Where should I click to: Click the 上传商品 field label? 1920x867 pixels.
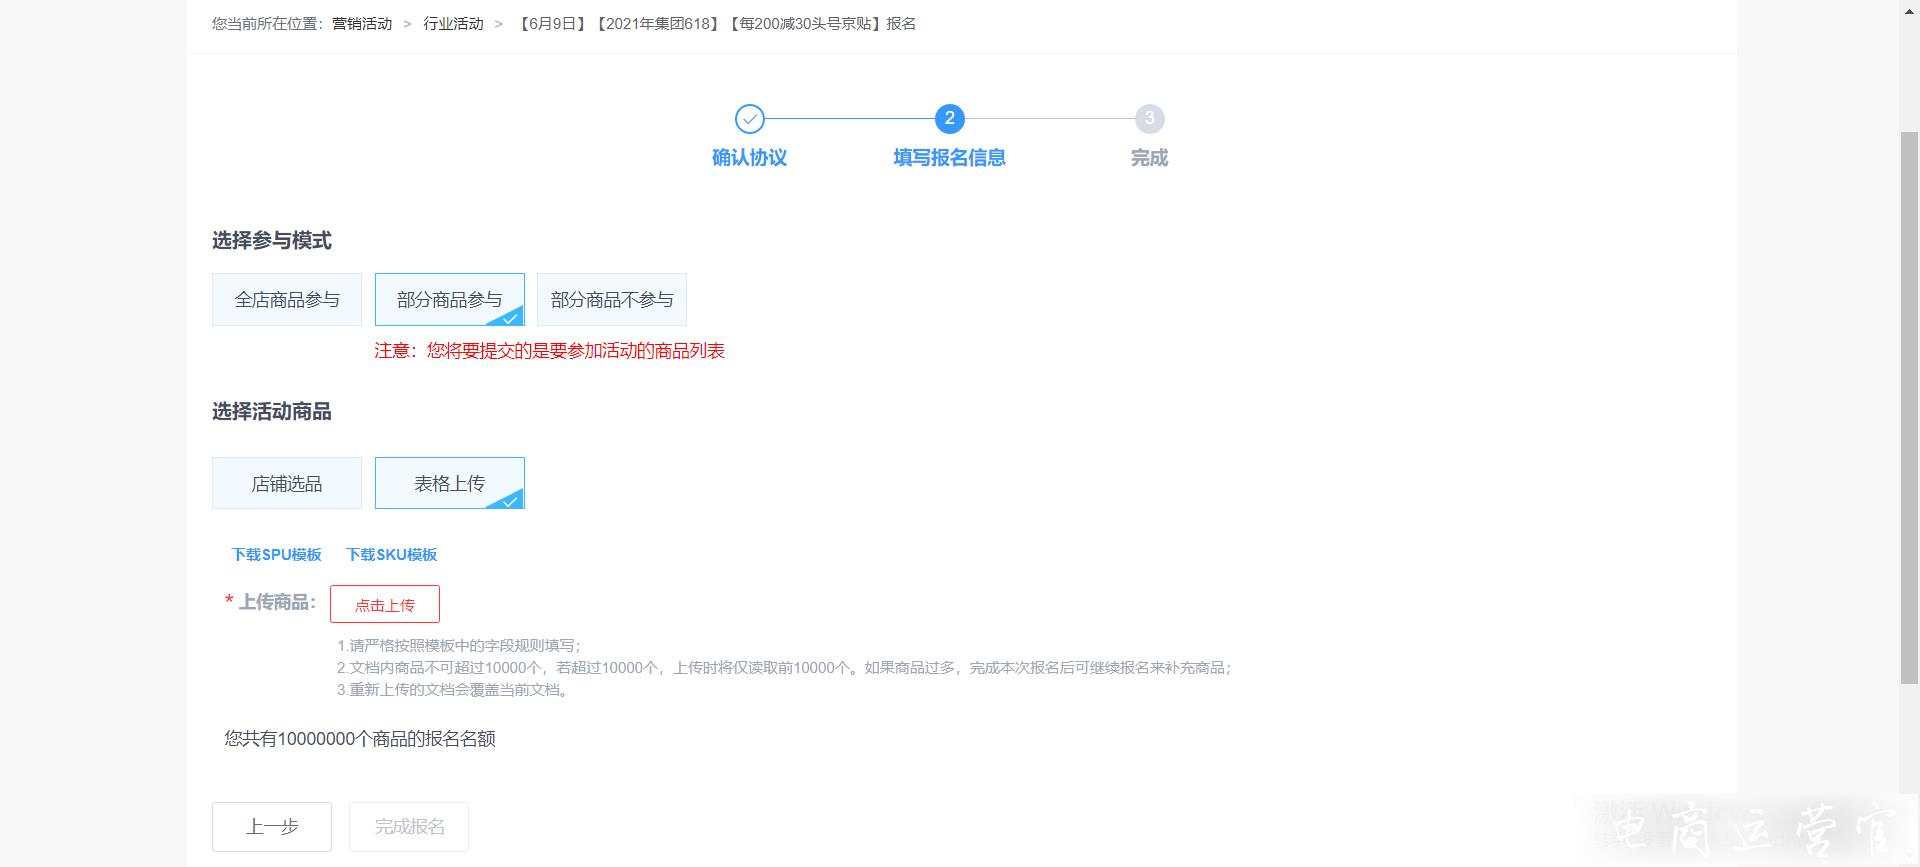tap(276, 602)
